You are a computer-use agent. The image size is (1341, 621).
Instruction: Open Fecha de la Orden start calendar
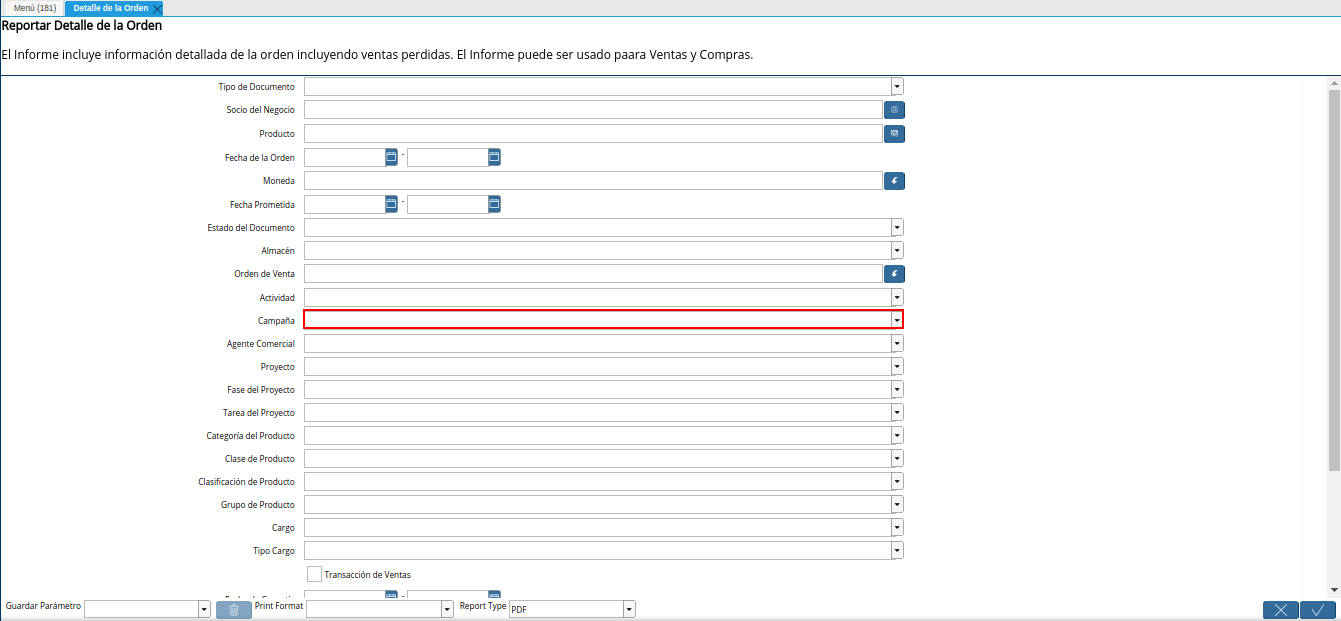pyautogui.click(x=391, y=157)
